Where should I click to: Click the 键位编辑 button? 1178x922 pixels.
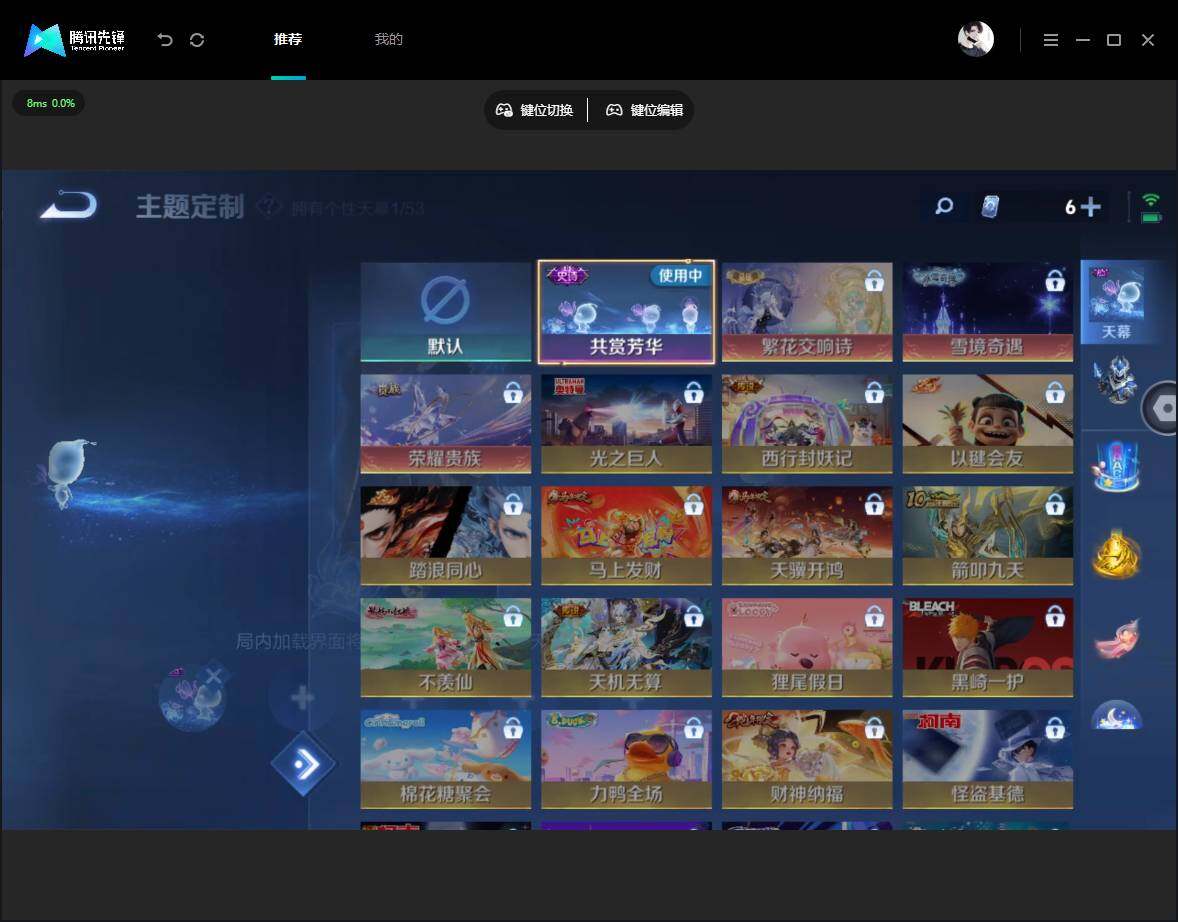[645, 110]
